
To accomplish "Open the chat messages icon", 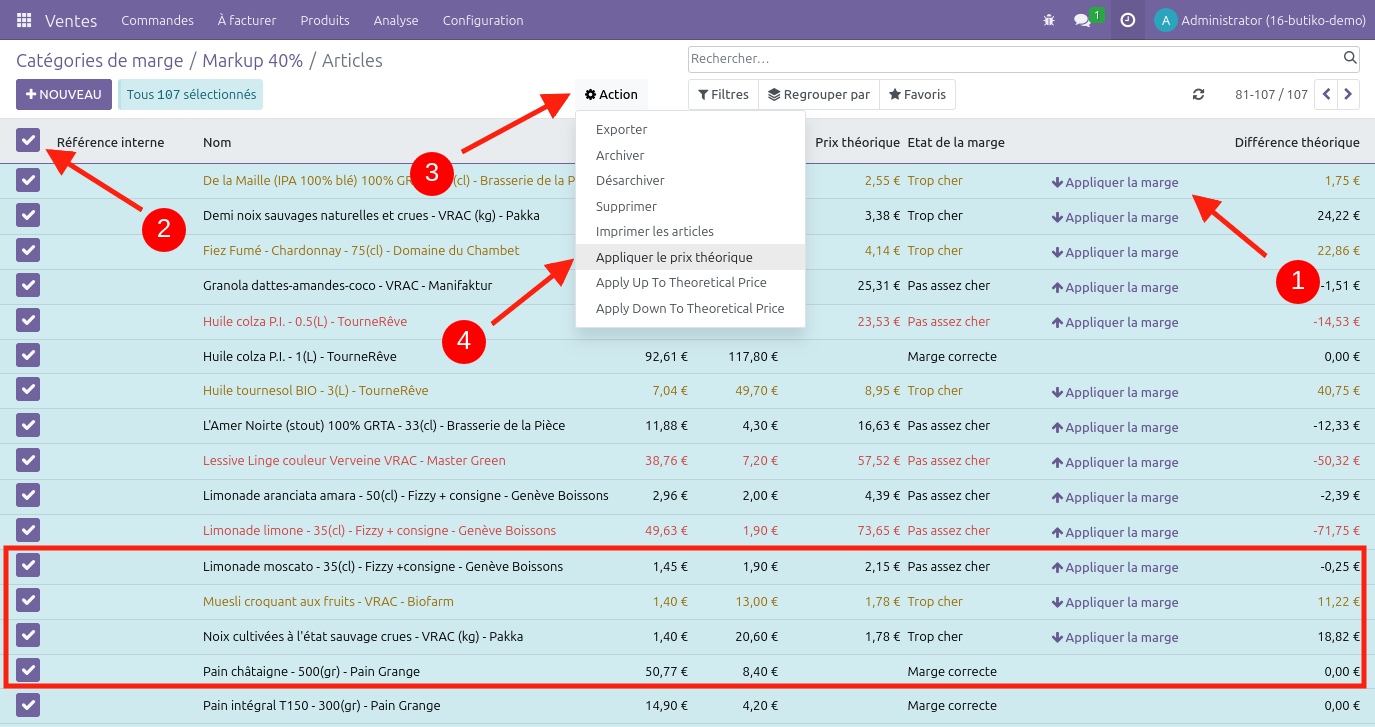I will (x=1082, y=20).
